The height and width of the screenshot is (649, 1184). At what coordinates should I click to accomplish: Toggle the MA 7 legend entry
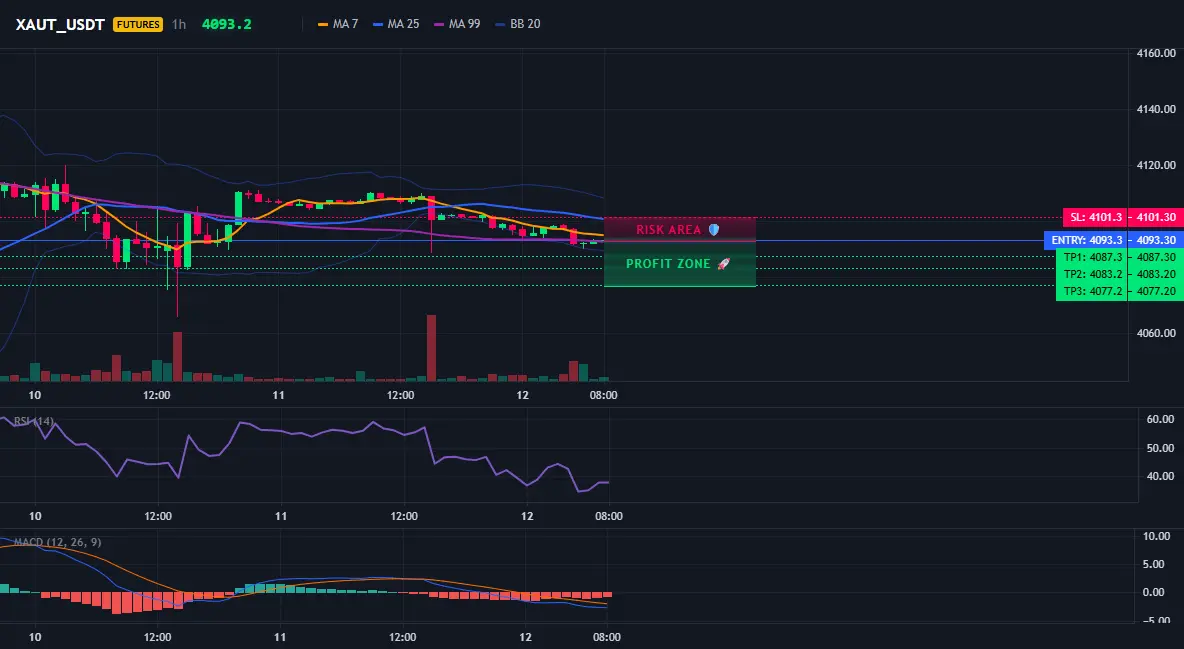338,24
